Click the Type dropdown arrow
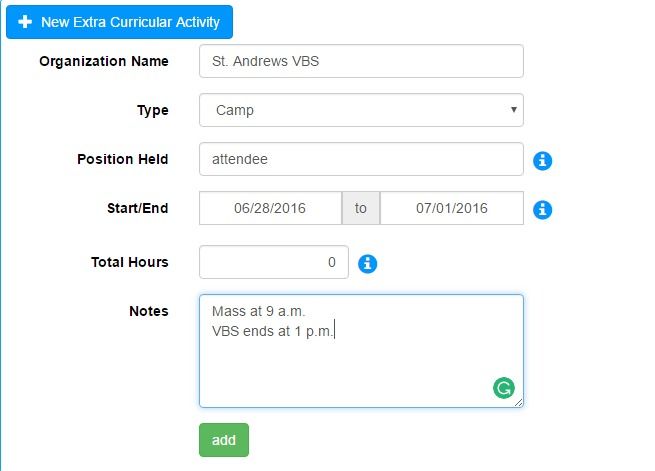Image resolution: width=655 pixels, height=471 pixels. pyautogui.click(x=514, y=109)
